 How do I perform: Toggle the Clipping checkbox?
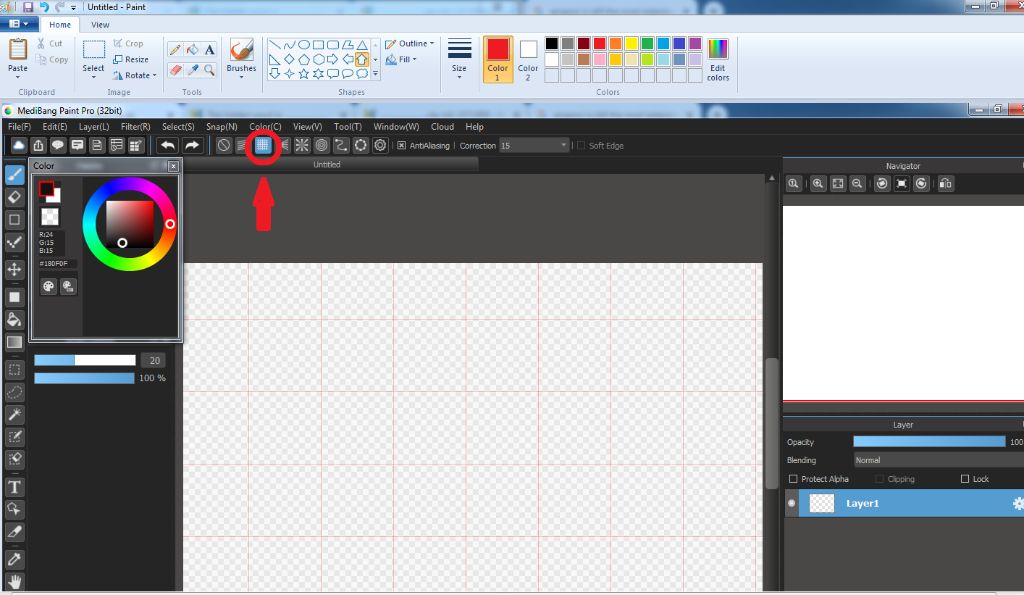[x=879, y=479]
